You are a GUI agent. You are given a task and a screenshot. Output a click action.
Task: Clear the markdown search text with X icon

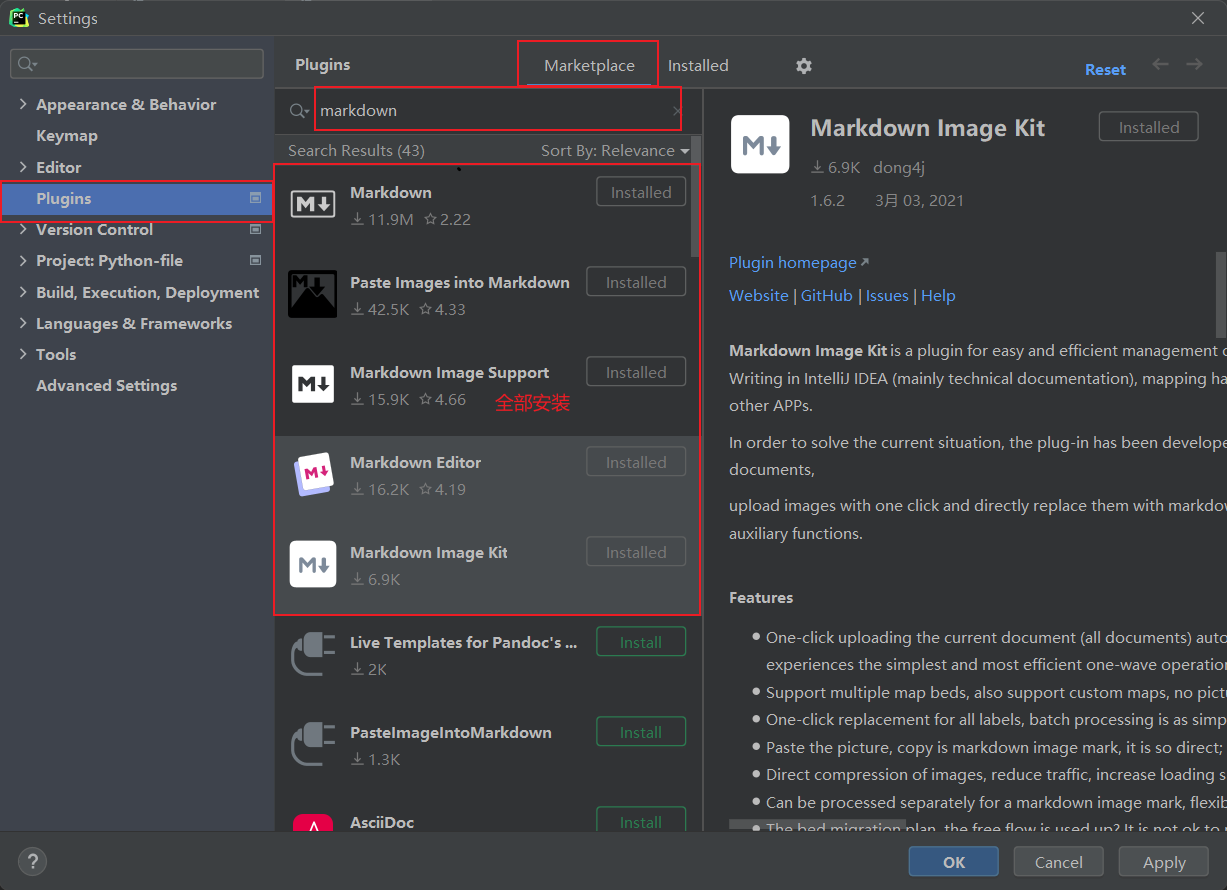[x=677, y=111]
